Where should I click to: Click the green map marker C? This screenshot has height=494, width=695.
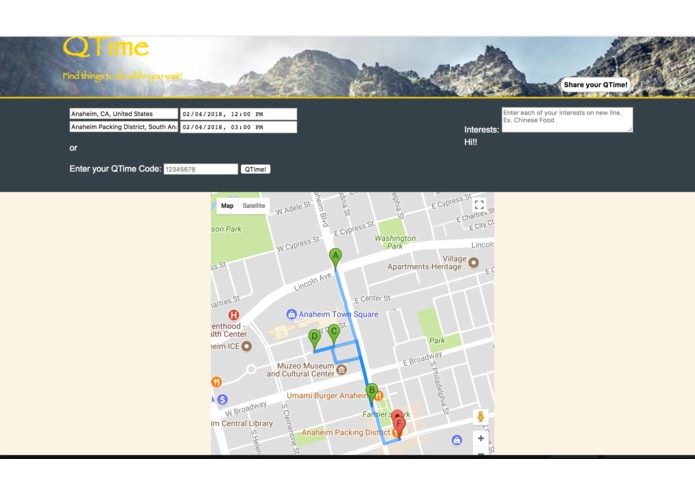[334, 334]
